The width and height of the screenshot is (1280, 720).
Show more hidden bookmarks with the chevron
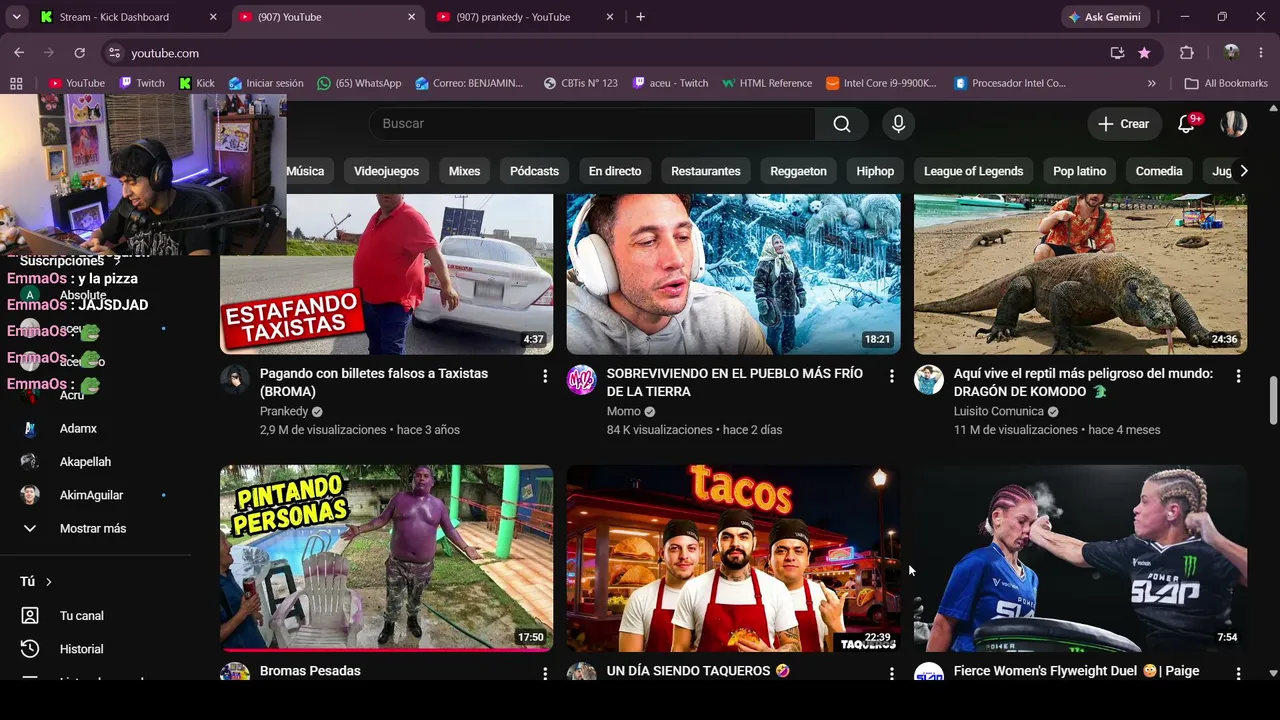click(1151, 83)
